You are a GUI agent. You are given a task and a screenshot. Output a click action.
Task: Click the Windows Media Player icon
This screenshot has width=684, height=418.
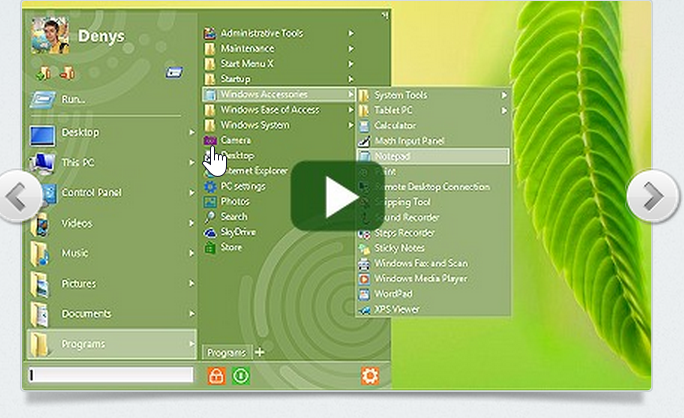tap(364, 279)
